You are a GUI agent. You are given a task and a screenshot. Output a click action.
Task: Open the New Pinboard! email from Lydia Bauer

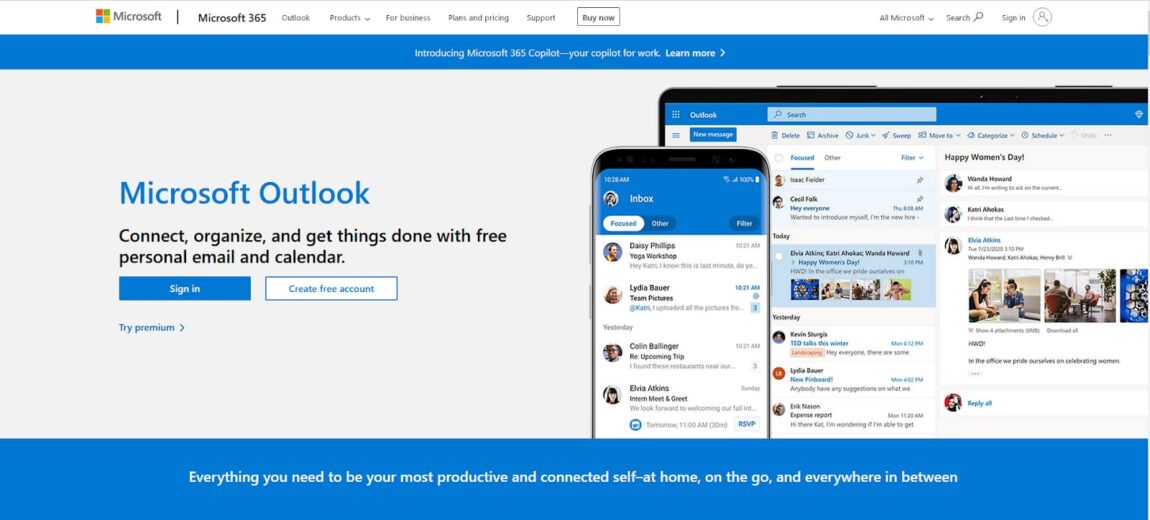(x=854, y=379)
